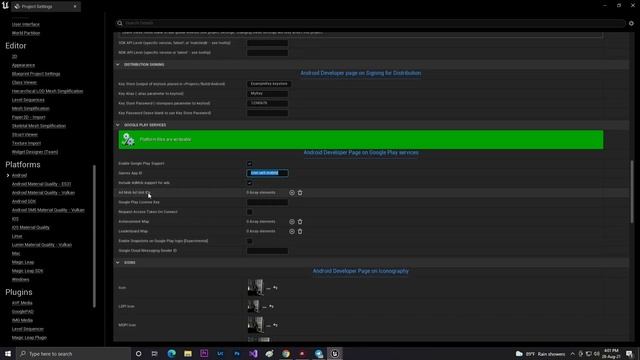This screenshot has height=360, width=640.
Task: Clear the Leaderboard Map array
Action: point(300,231)
